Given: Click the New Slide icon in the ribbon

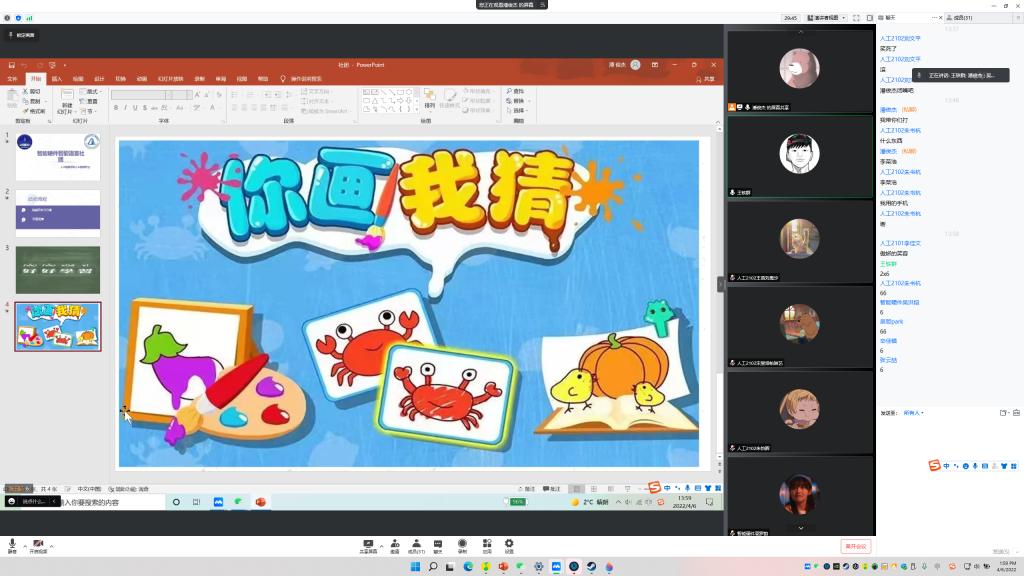Looking at the screenshot, I should coord(67,100).
